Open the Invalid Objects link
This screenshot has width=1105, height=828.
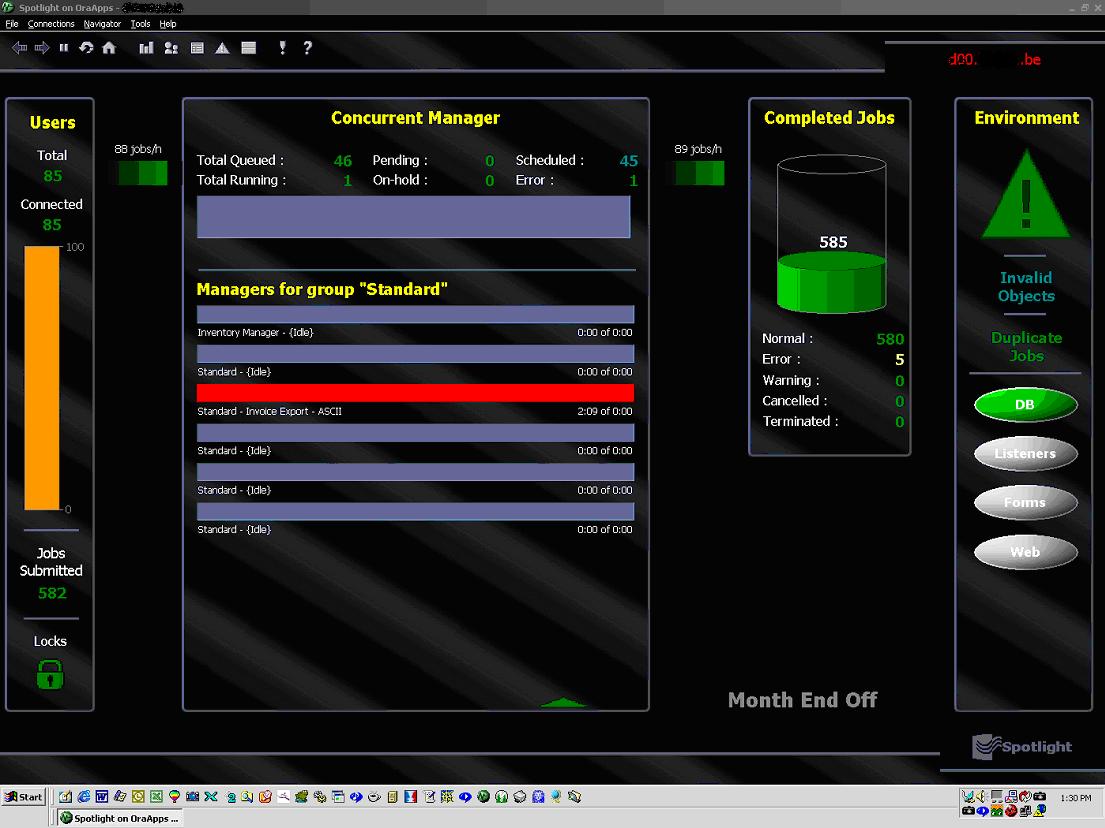pyautogui.click(x=1026, y=287)
